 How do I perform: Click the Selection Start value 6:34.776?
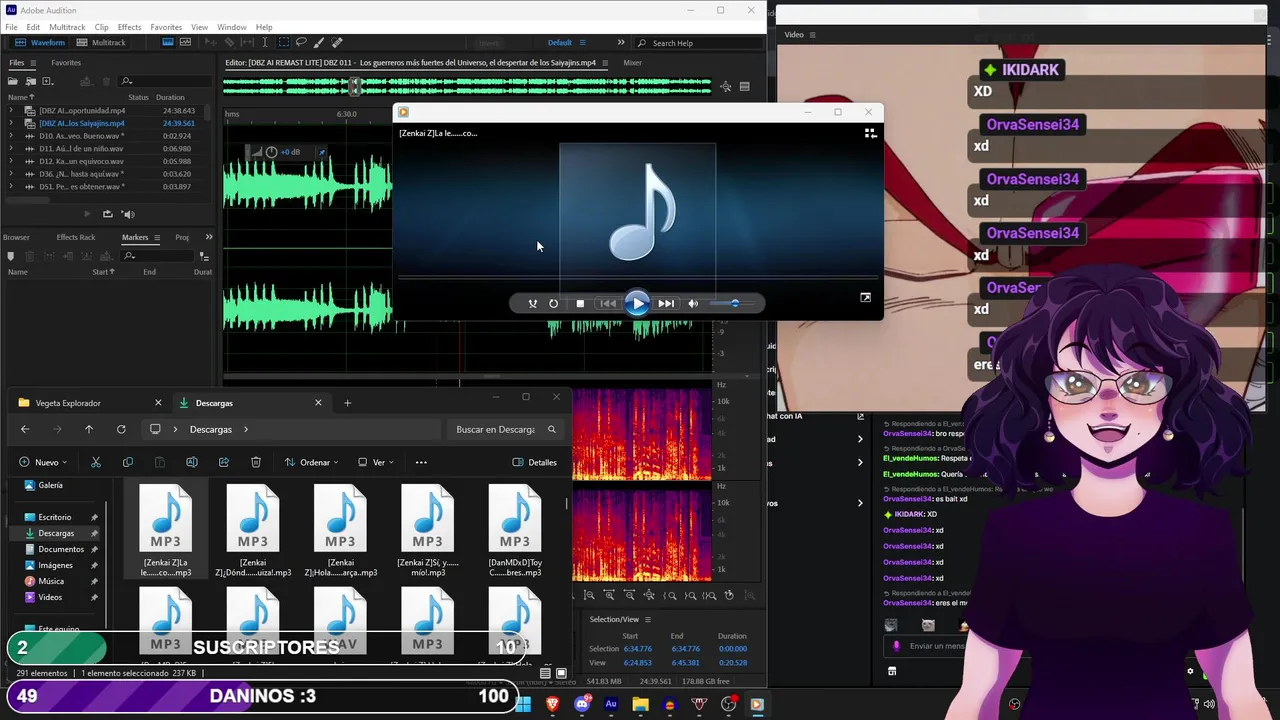tap(636, 648)
